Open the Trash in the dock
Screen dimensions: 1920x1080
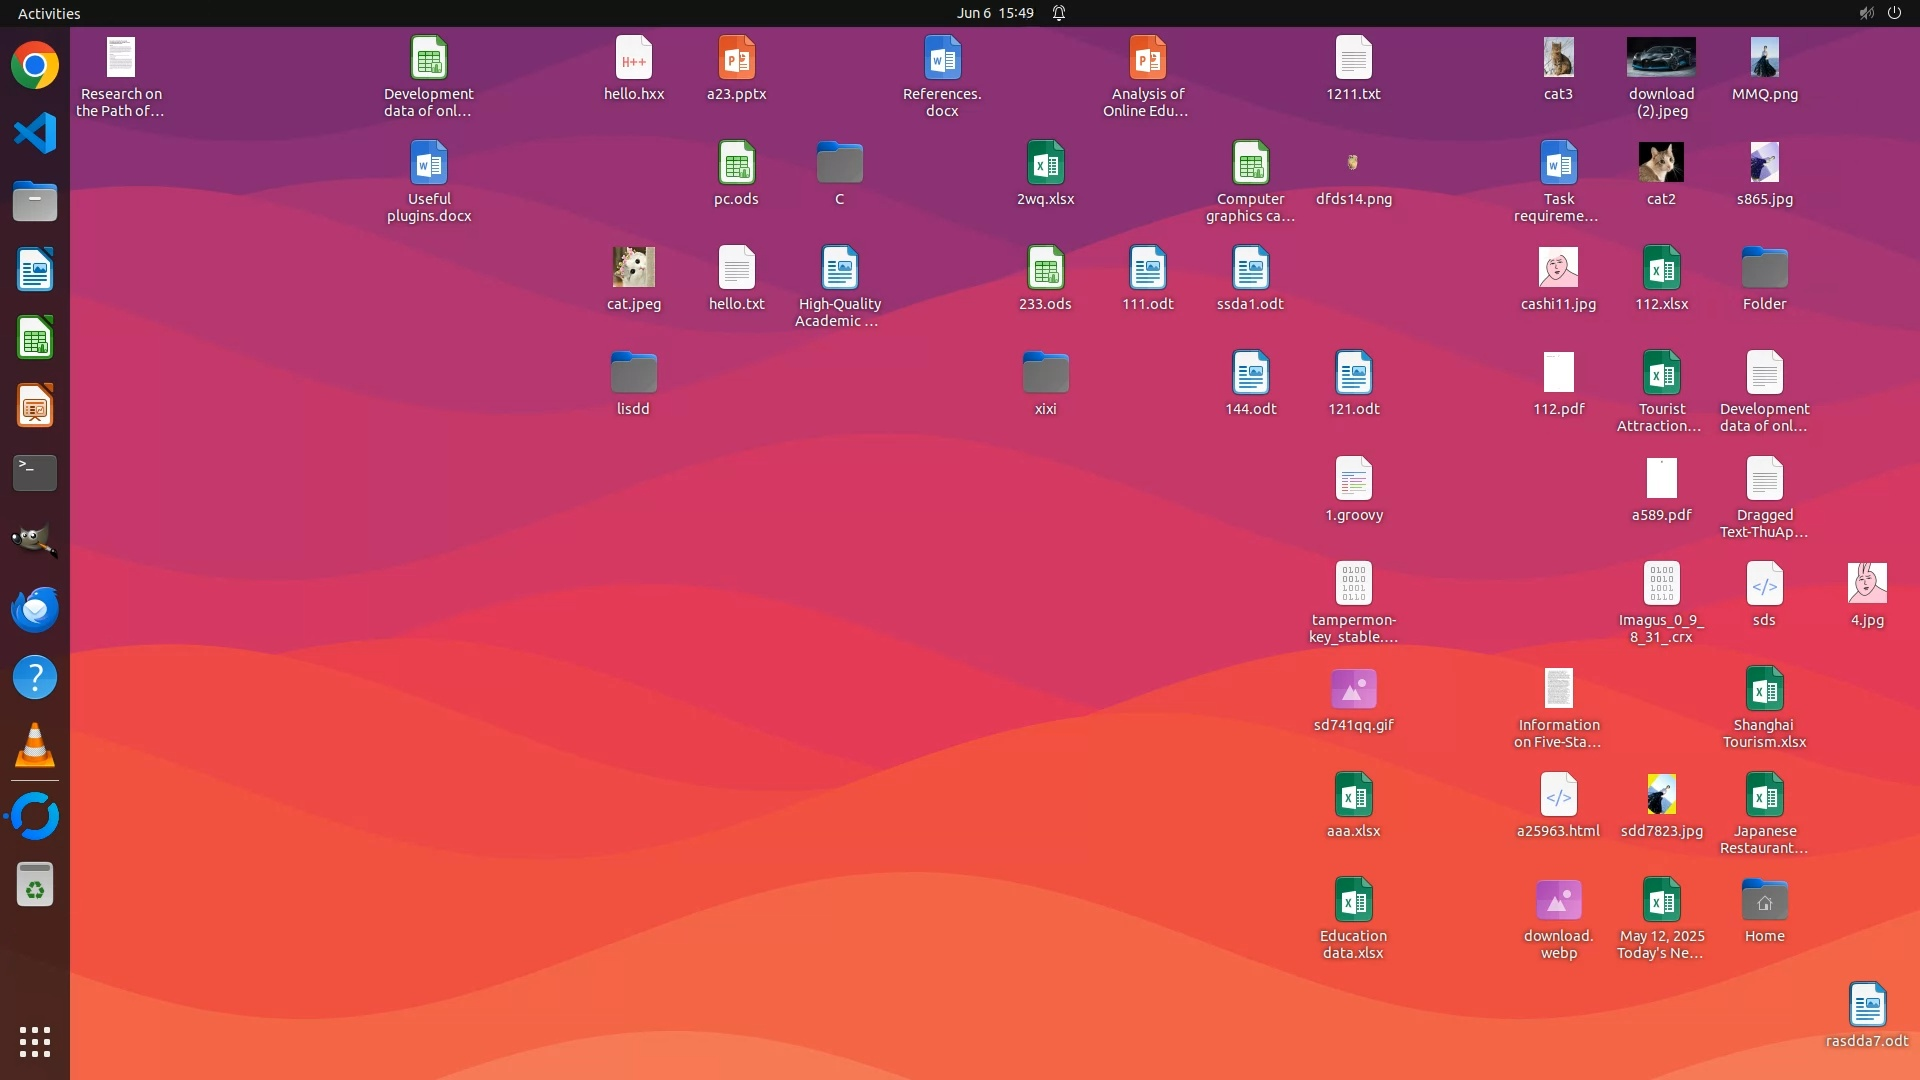coord(35,885)
